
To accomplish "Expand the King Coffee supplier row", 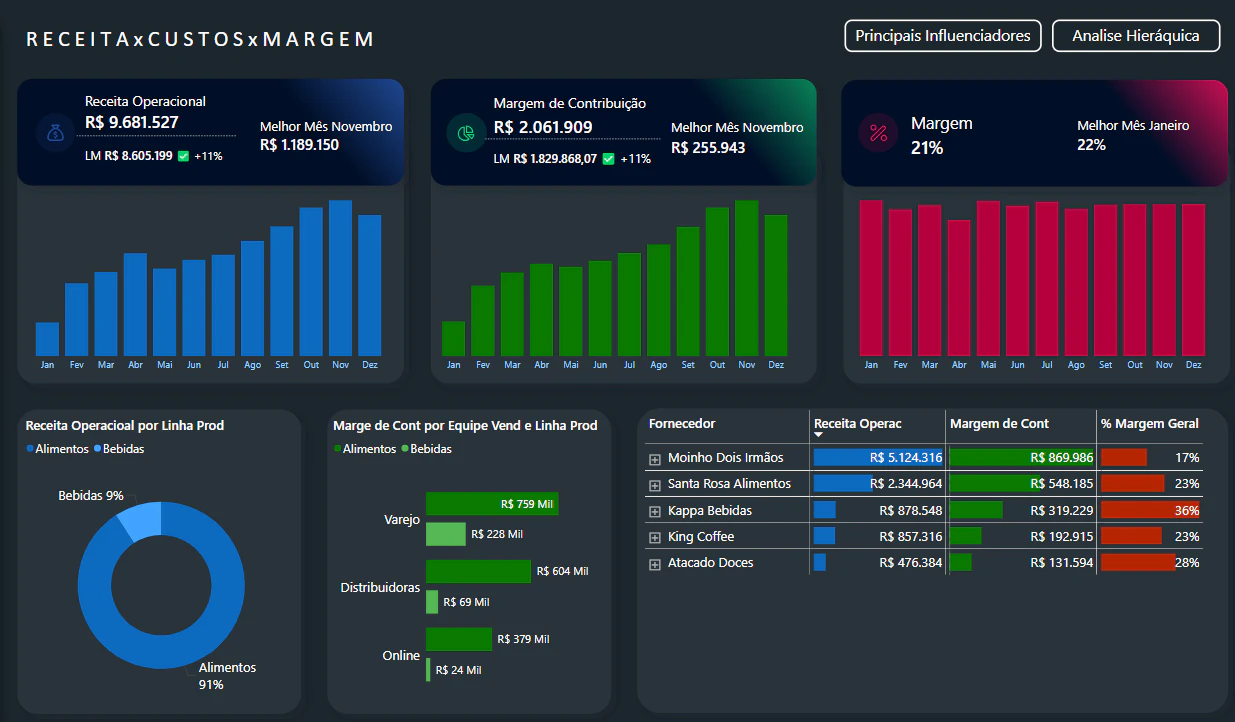I will [656, 538].
